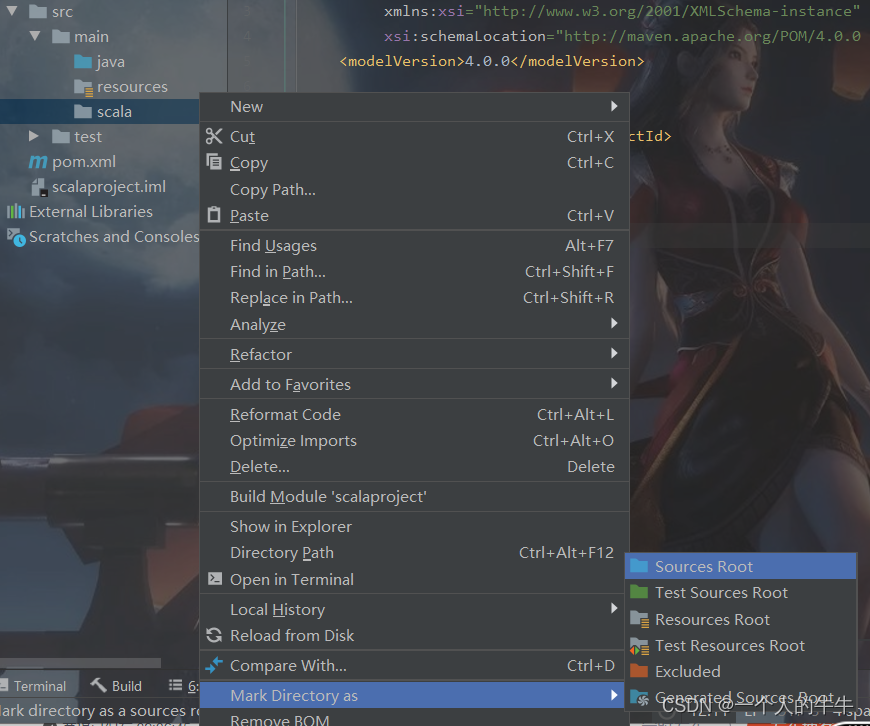
Task: Open the Terminal tool window tab
Action: (35, 686)
